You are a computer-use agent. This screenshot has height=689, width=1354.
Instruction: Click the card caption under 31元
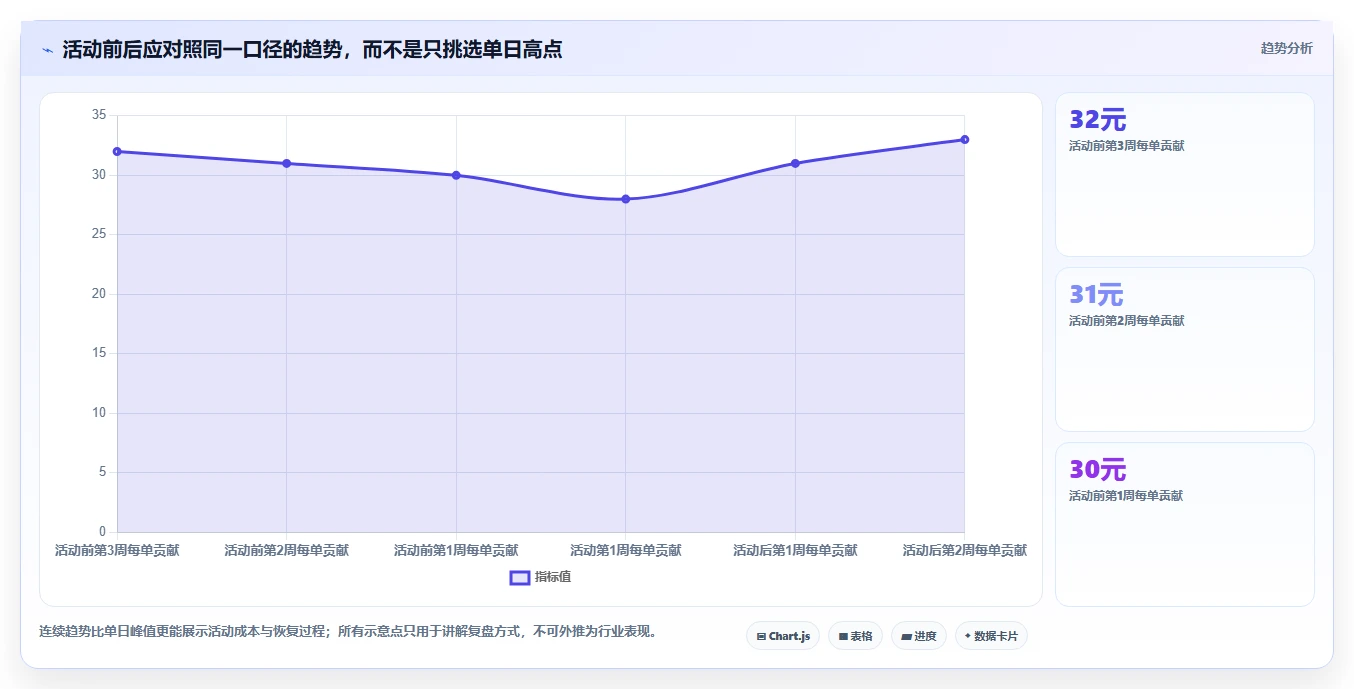coord(1126,321)
